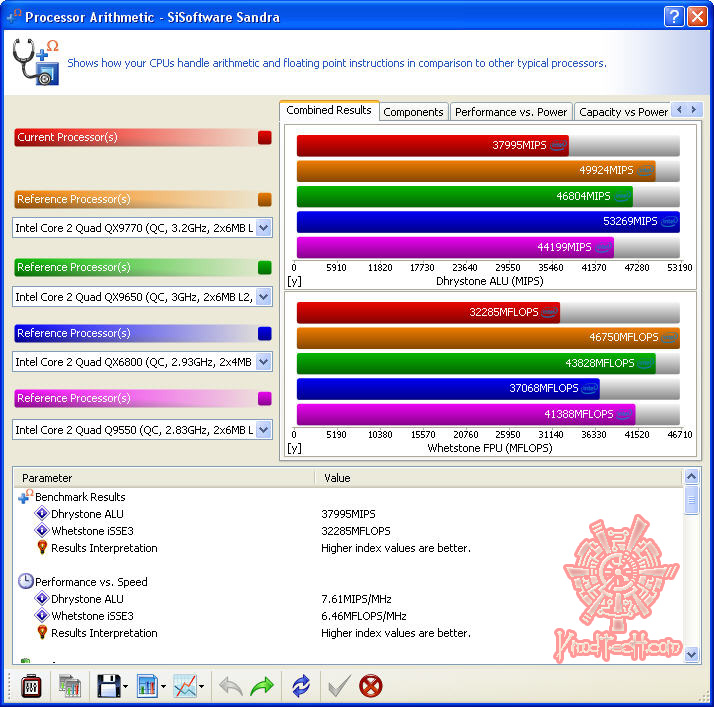Click the orange Reference Processor color swatch
714x707 pixels.
(x=265, y=199)
